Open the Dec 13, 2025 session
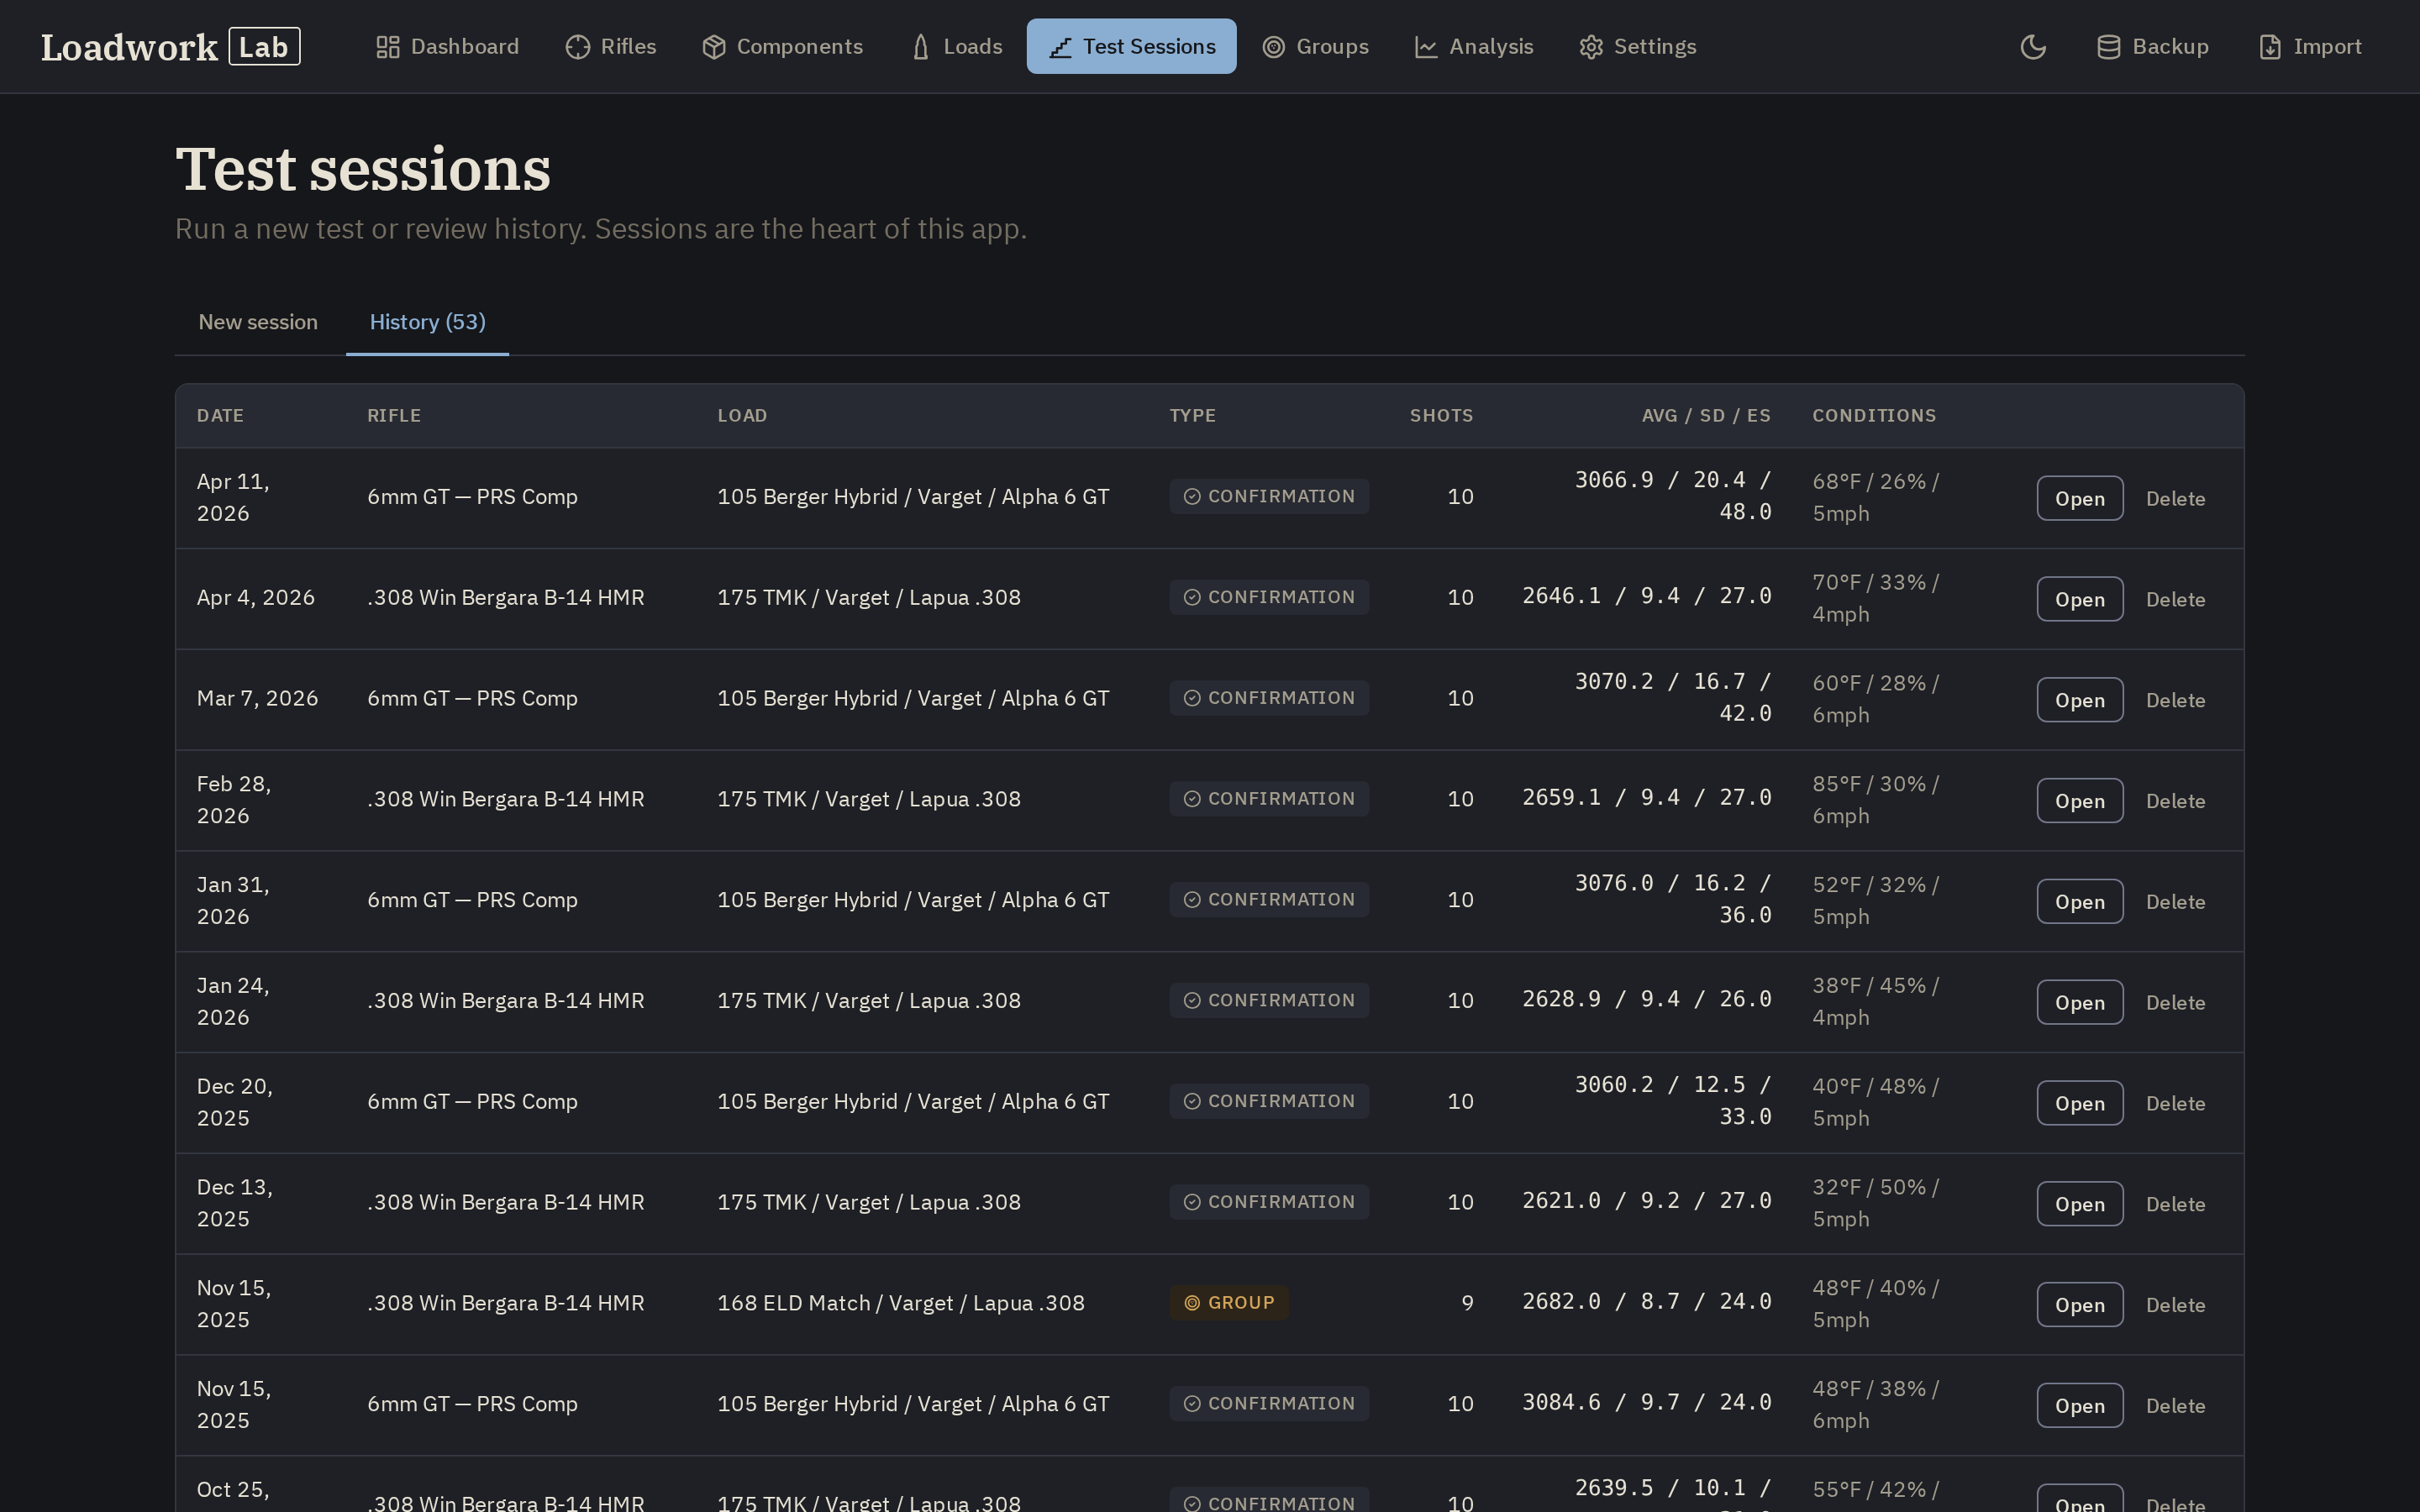 tap(2079, 1204)
